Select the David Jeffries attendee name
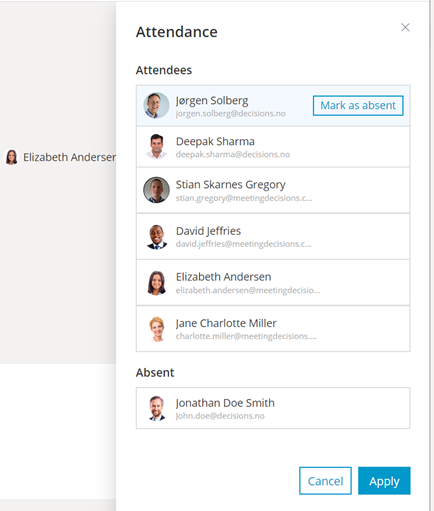This screenshot has height=511, width=434. [208, 231]
